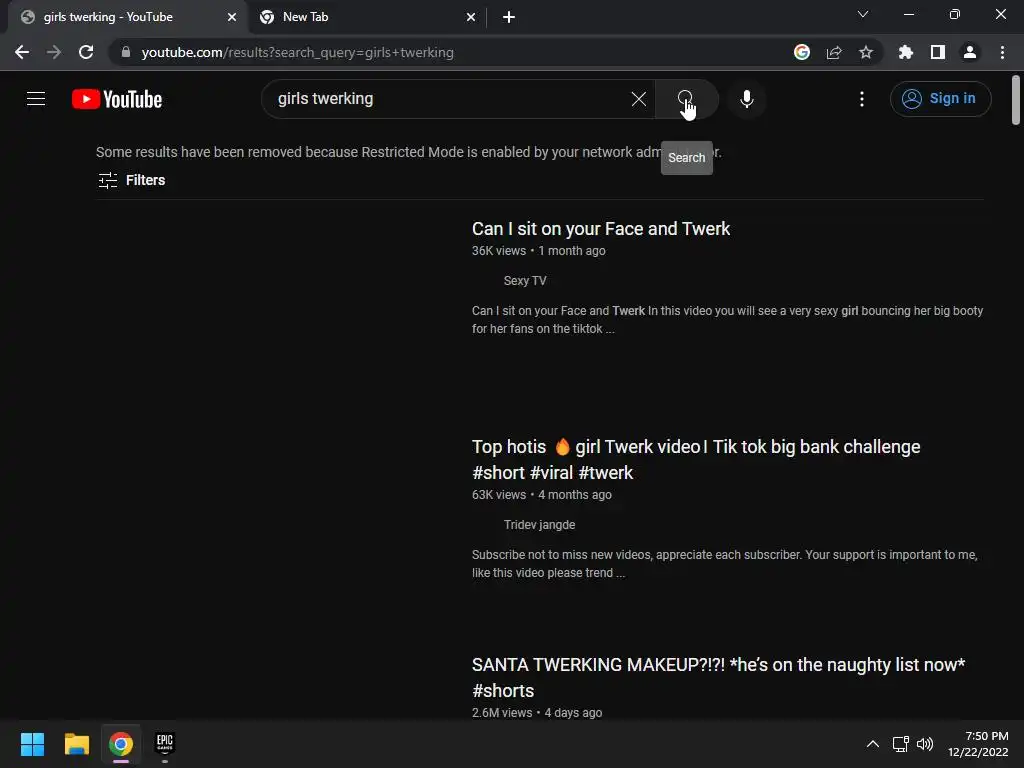Toggle the browser side panel
Screen dimensions: 1024x768
tap(938, 52)
